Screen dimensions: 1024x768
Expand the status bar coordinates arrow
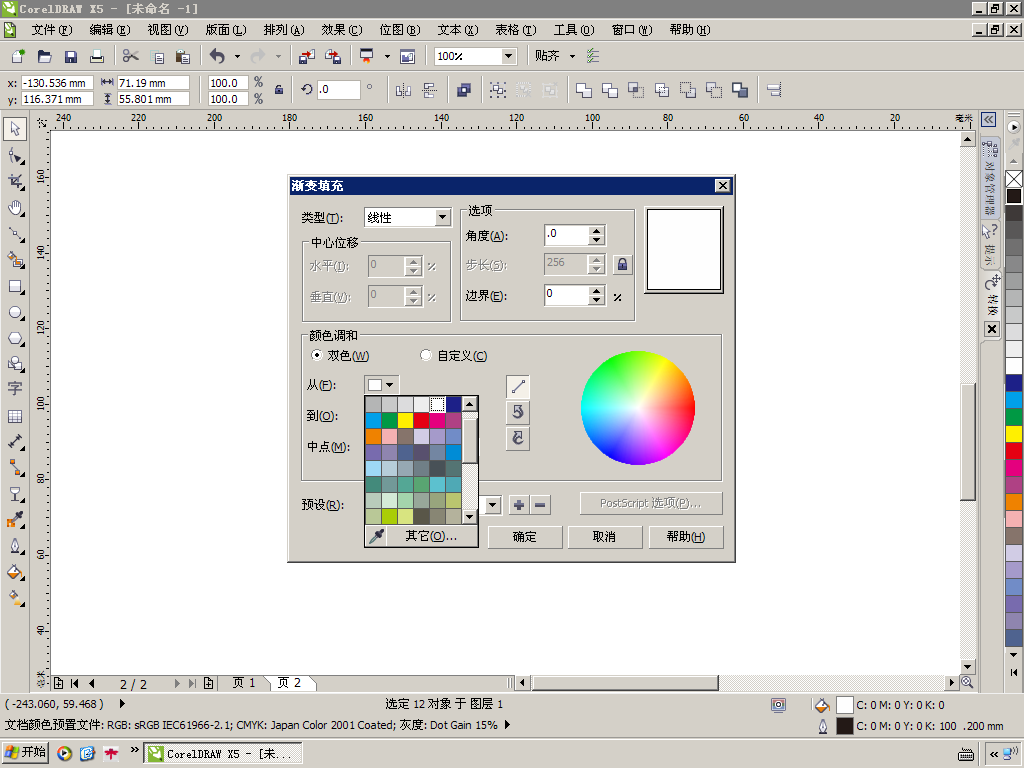(122, 704)
